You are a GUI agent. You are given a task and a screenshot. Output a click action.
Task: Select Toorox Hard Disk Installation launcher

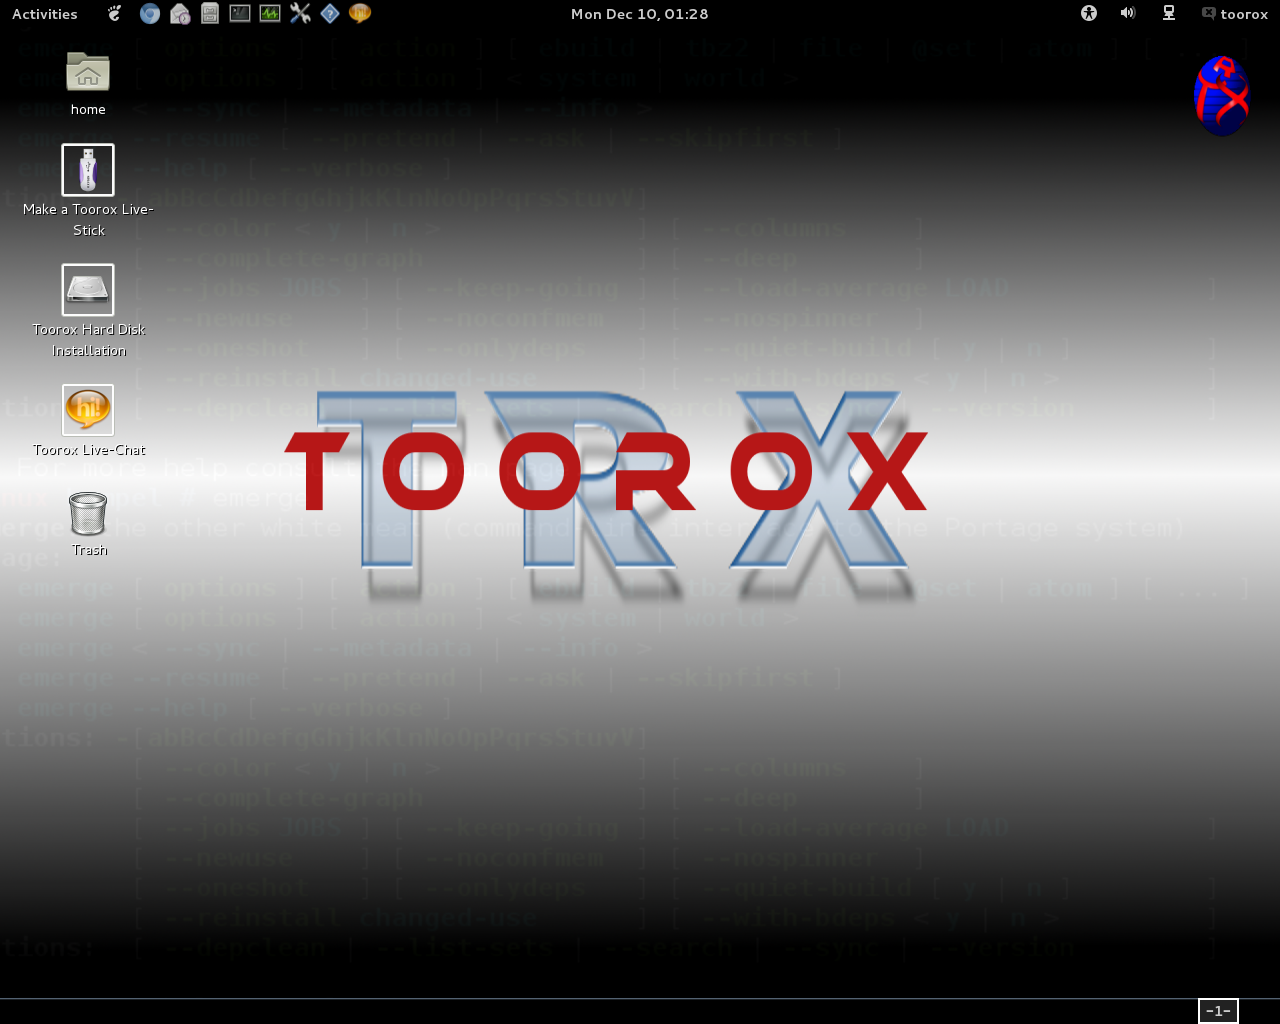(x=88, y=290)
